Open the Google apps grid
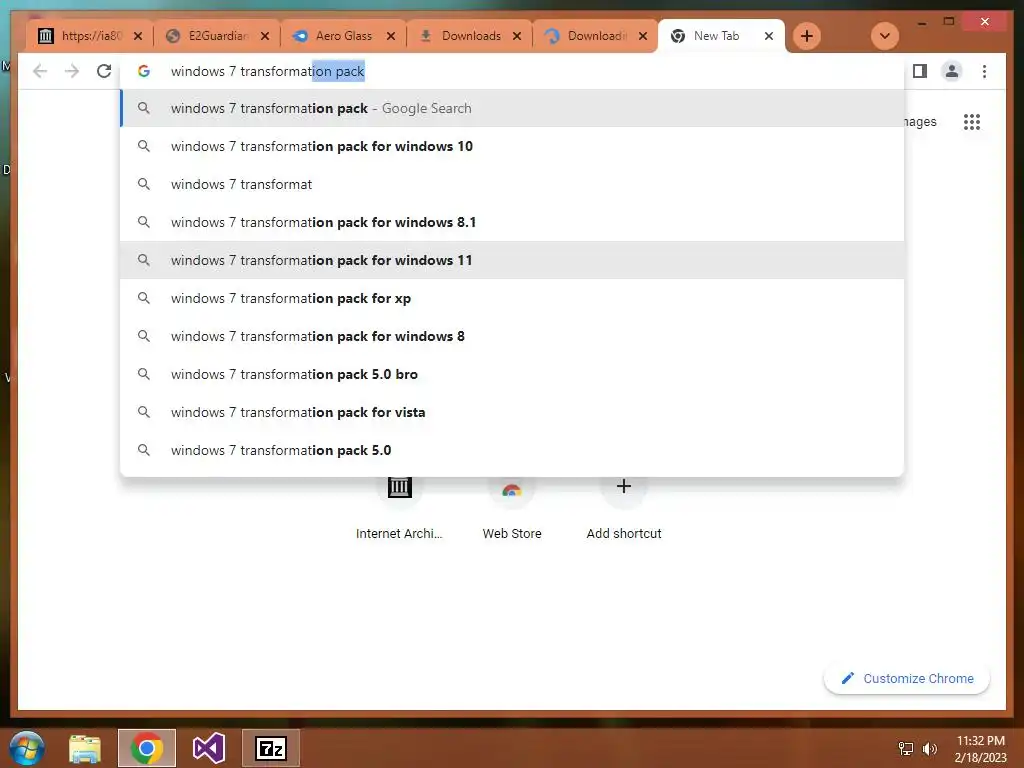Screen dimensions: 1024x768 coord(972,122)
